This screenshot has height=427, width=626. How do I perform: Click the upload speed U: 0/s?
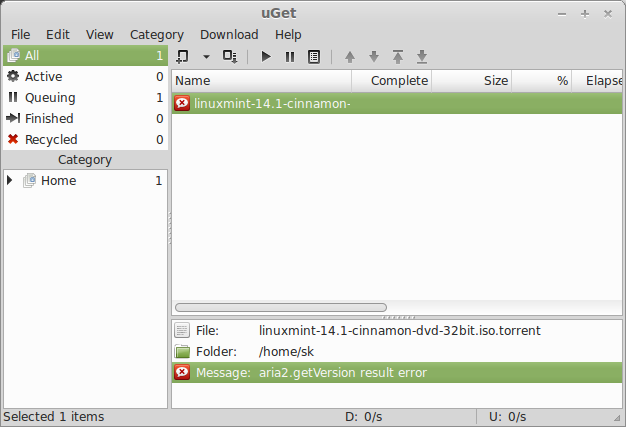[x=507, y=417]
